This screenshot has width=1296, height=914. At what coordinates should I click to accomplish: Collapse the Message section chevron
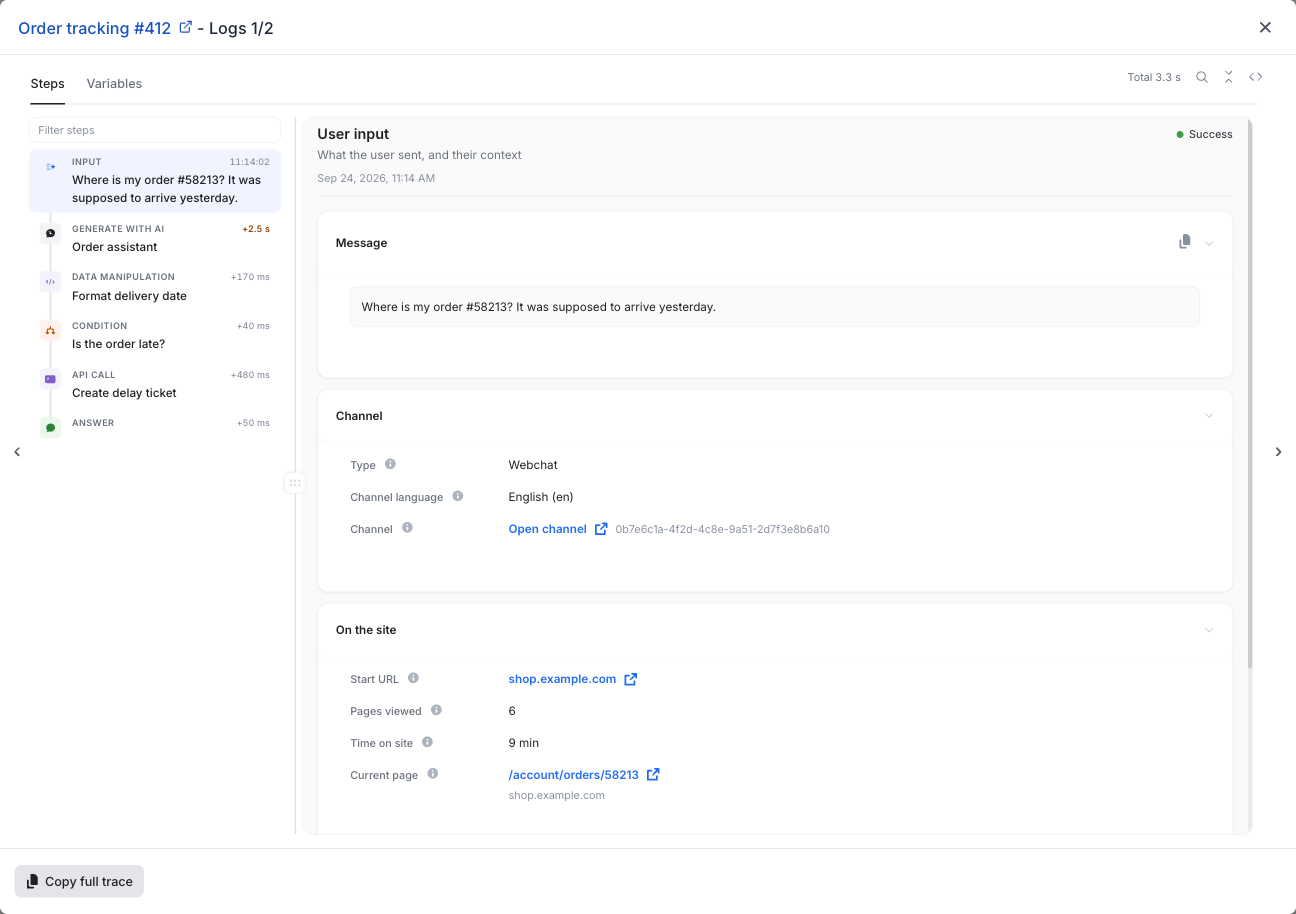[x=1209, y=243]
